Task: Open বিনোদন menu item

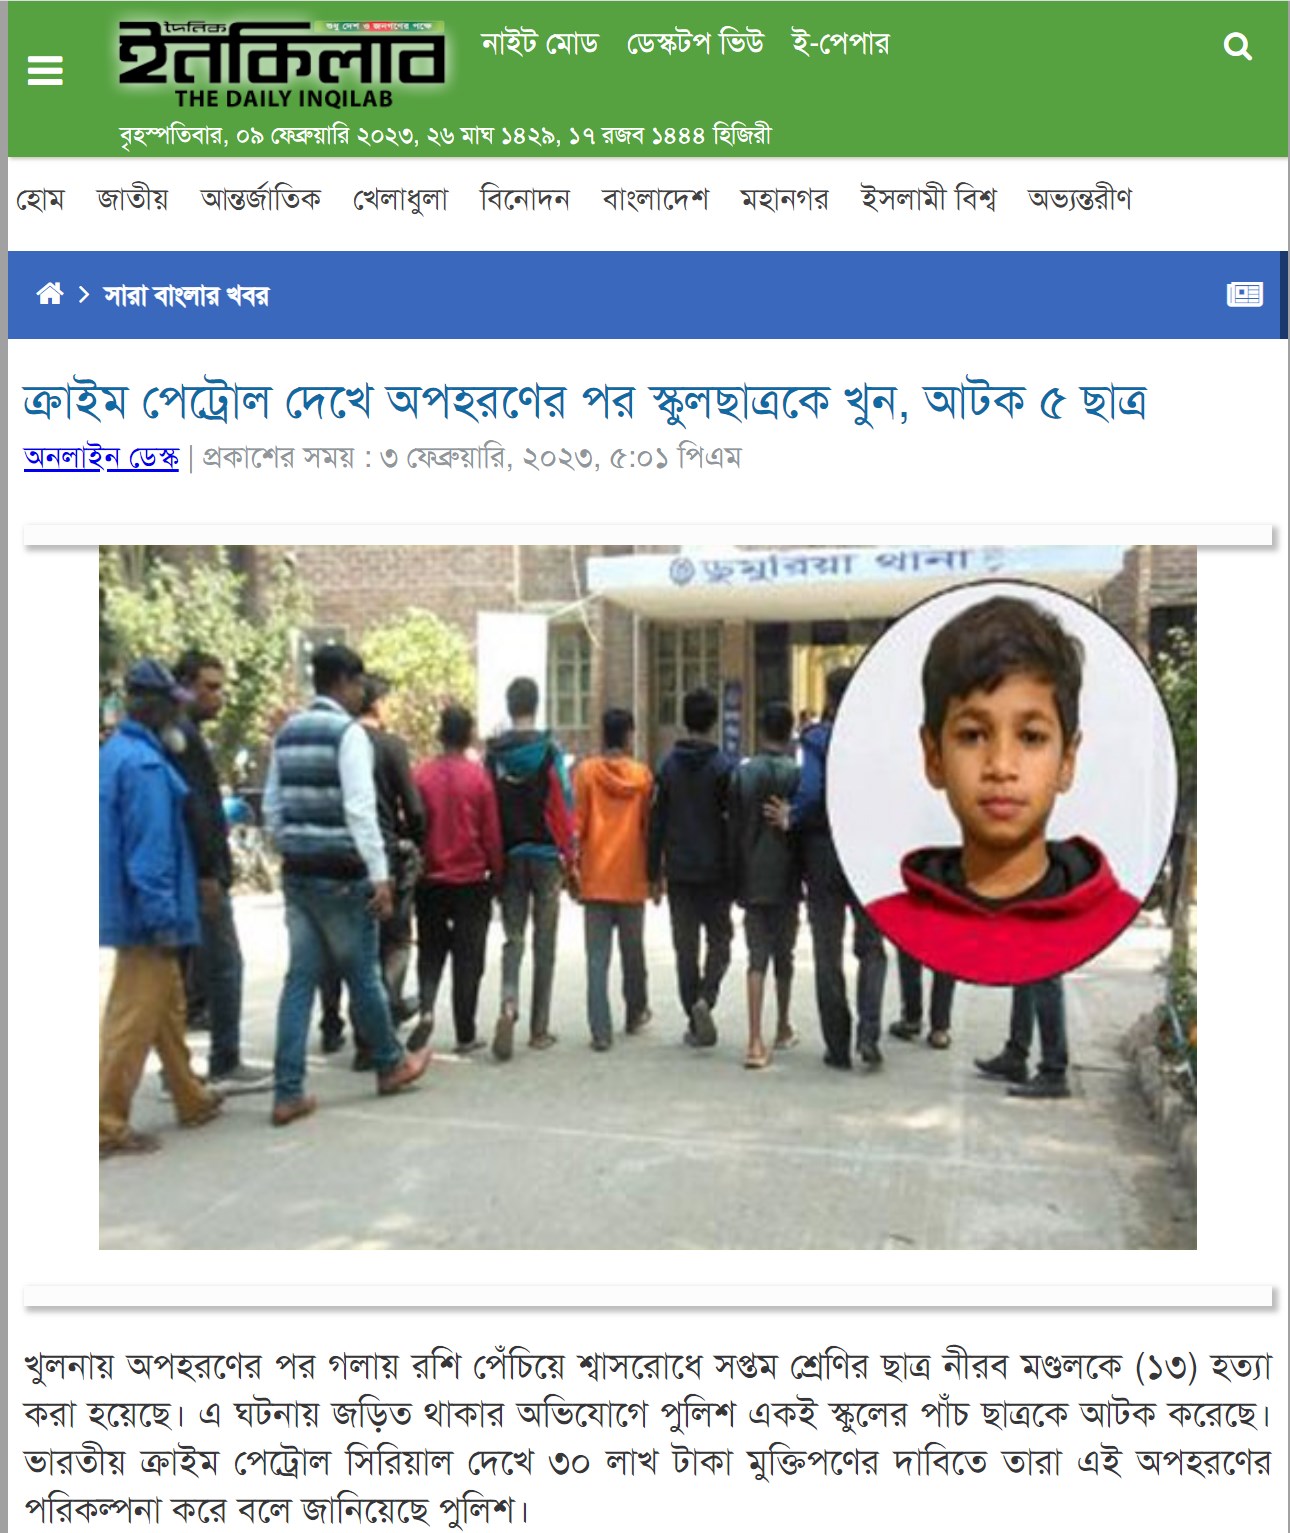Action: coord(525,199)
